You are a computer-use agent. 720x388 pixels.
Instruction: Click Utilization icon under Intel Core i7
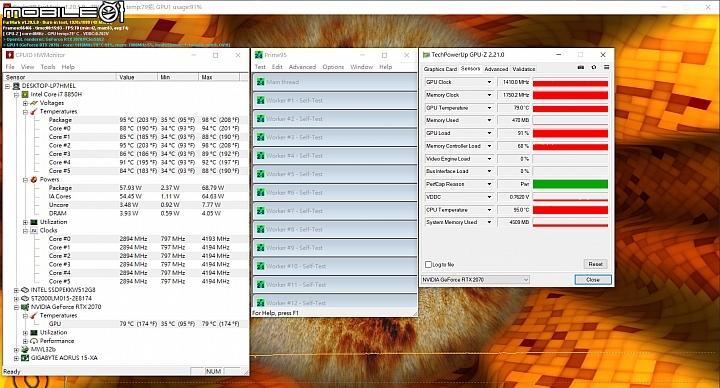tap(34, 222)
